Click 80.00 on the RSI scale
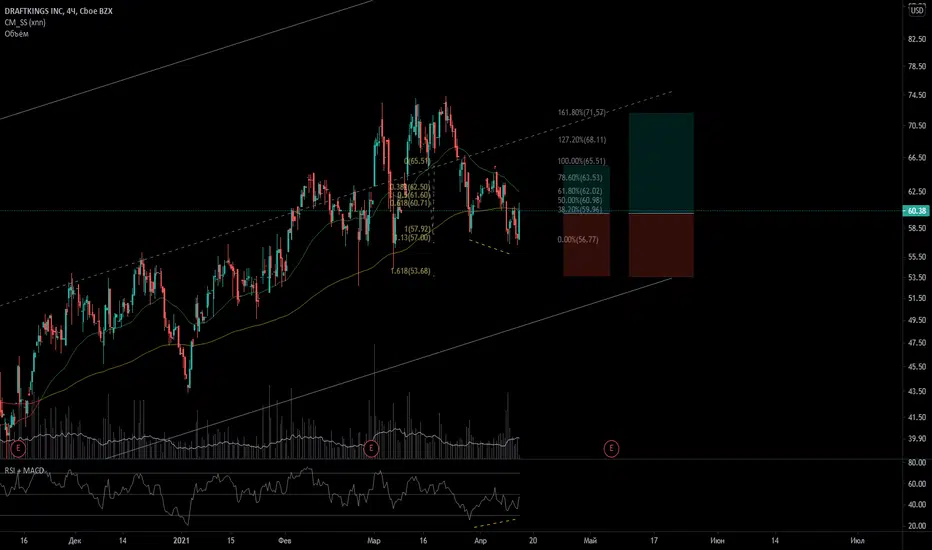Image resolution: width=932 pixels, height=550 pixels. [x=917, y=463]
